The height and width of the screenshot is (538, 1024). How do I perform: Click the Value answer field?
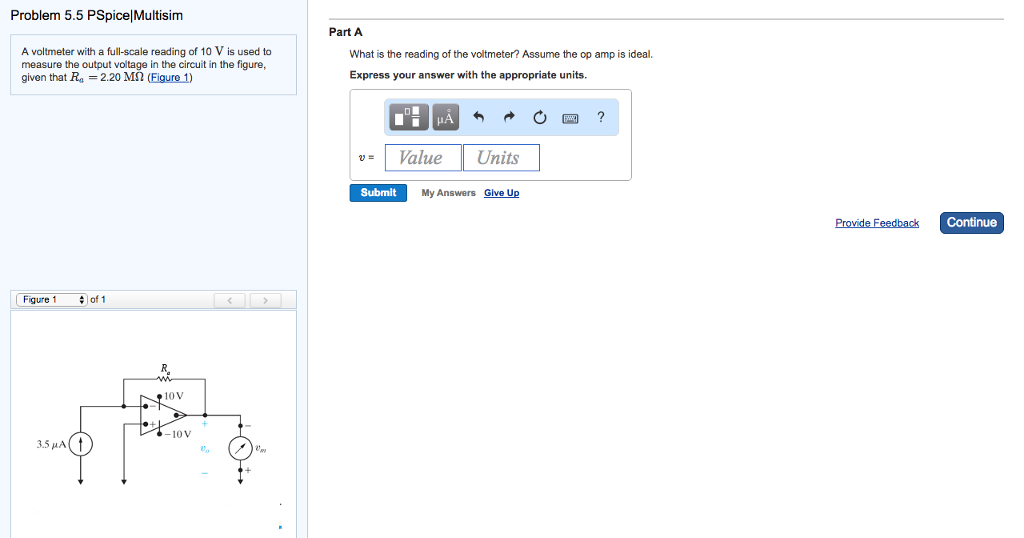point(421,158)
